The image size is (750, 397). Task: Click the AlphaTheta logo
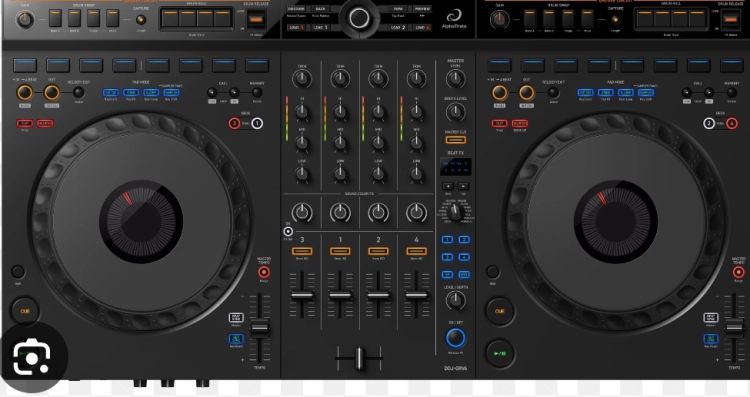(x=453, y=19)
